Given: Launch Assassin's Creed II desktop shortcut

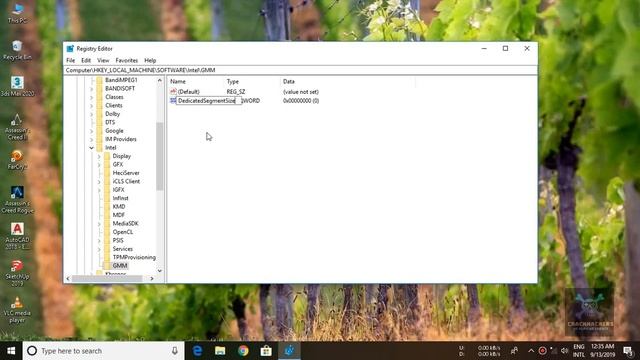Looking at the screenshot, I should coord(17,127).
